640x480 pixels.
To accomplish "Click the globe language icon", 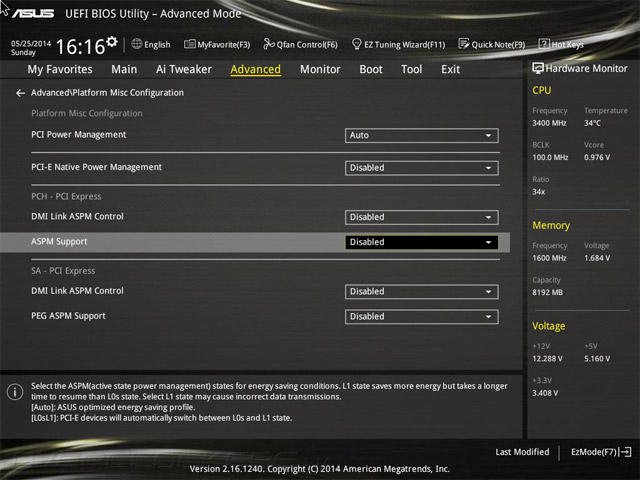I will coord(137,44).
